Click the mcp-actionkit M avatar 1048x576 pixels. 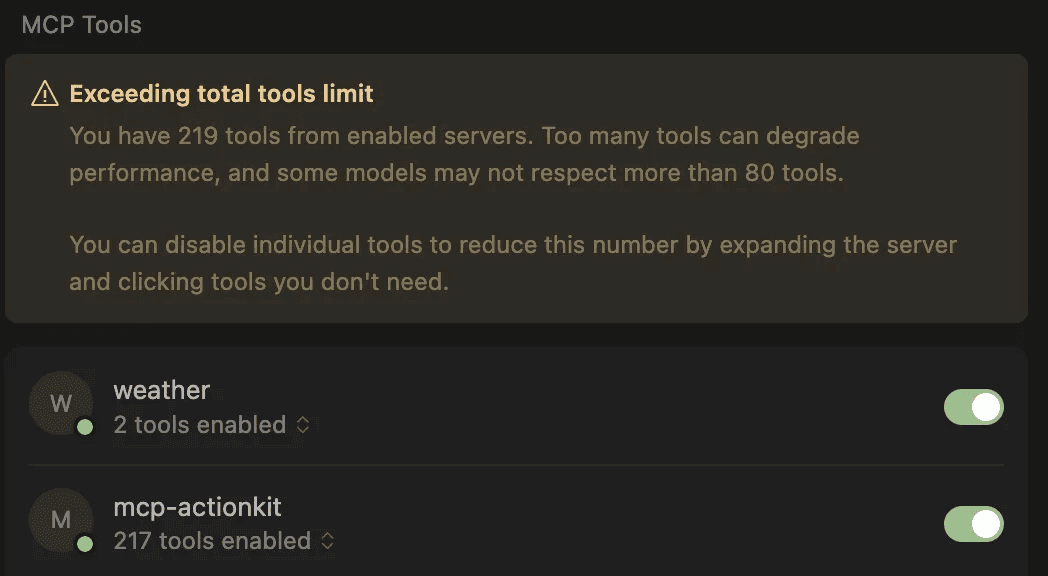tap(61, 520)
